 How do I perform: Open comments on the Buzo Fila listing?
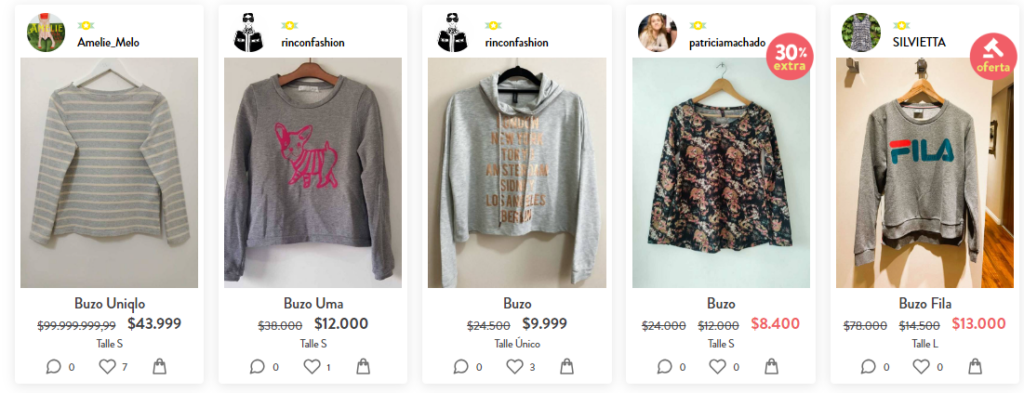click(868, 367)
